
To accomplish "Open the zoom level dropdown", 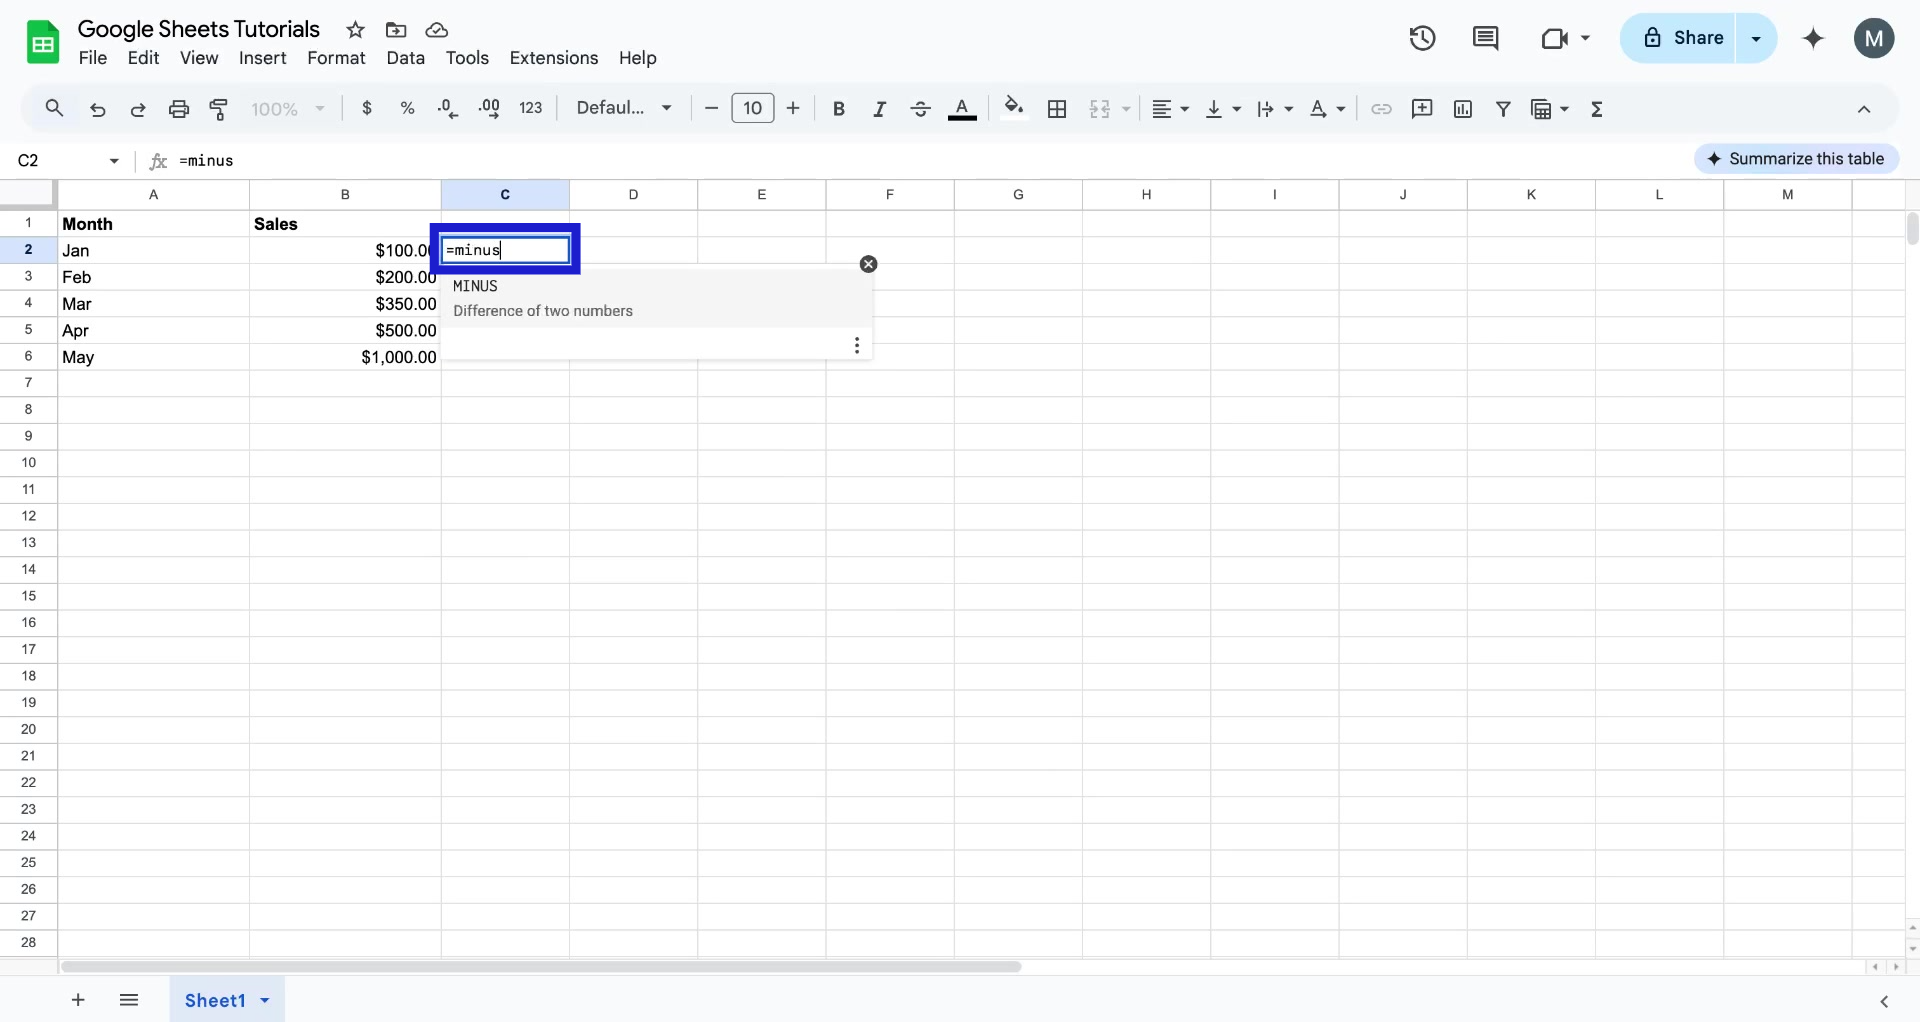I will [x=288, y=108].
